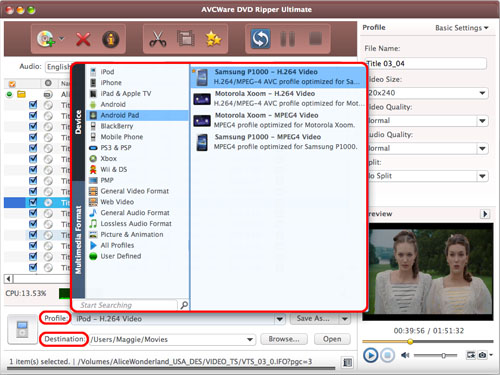Uncheck the second title row checkbox
Screen dimensions: 500x375
pyautogui.click(x=33, y=116)
